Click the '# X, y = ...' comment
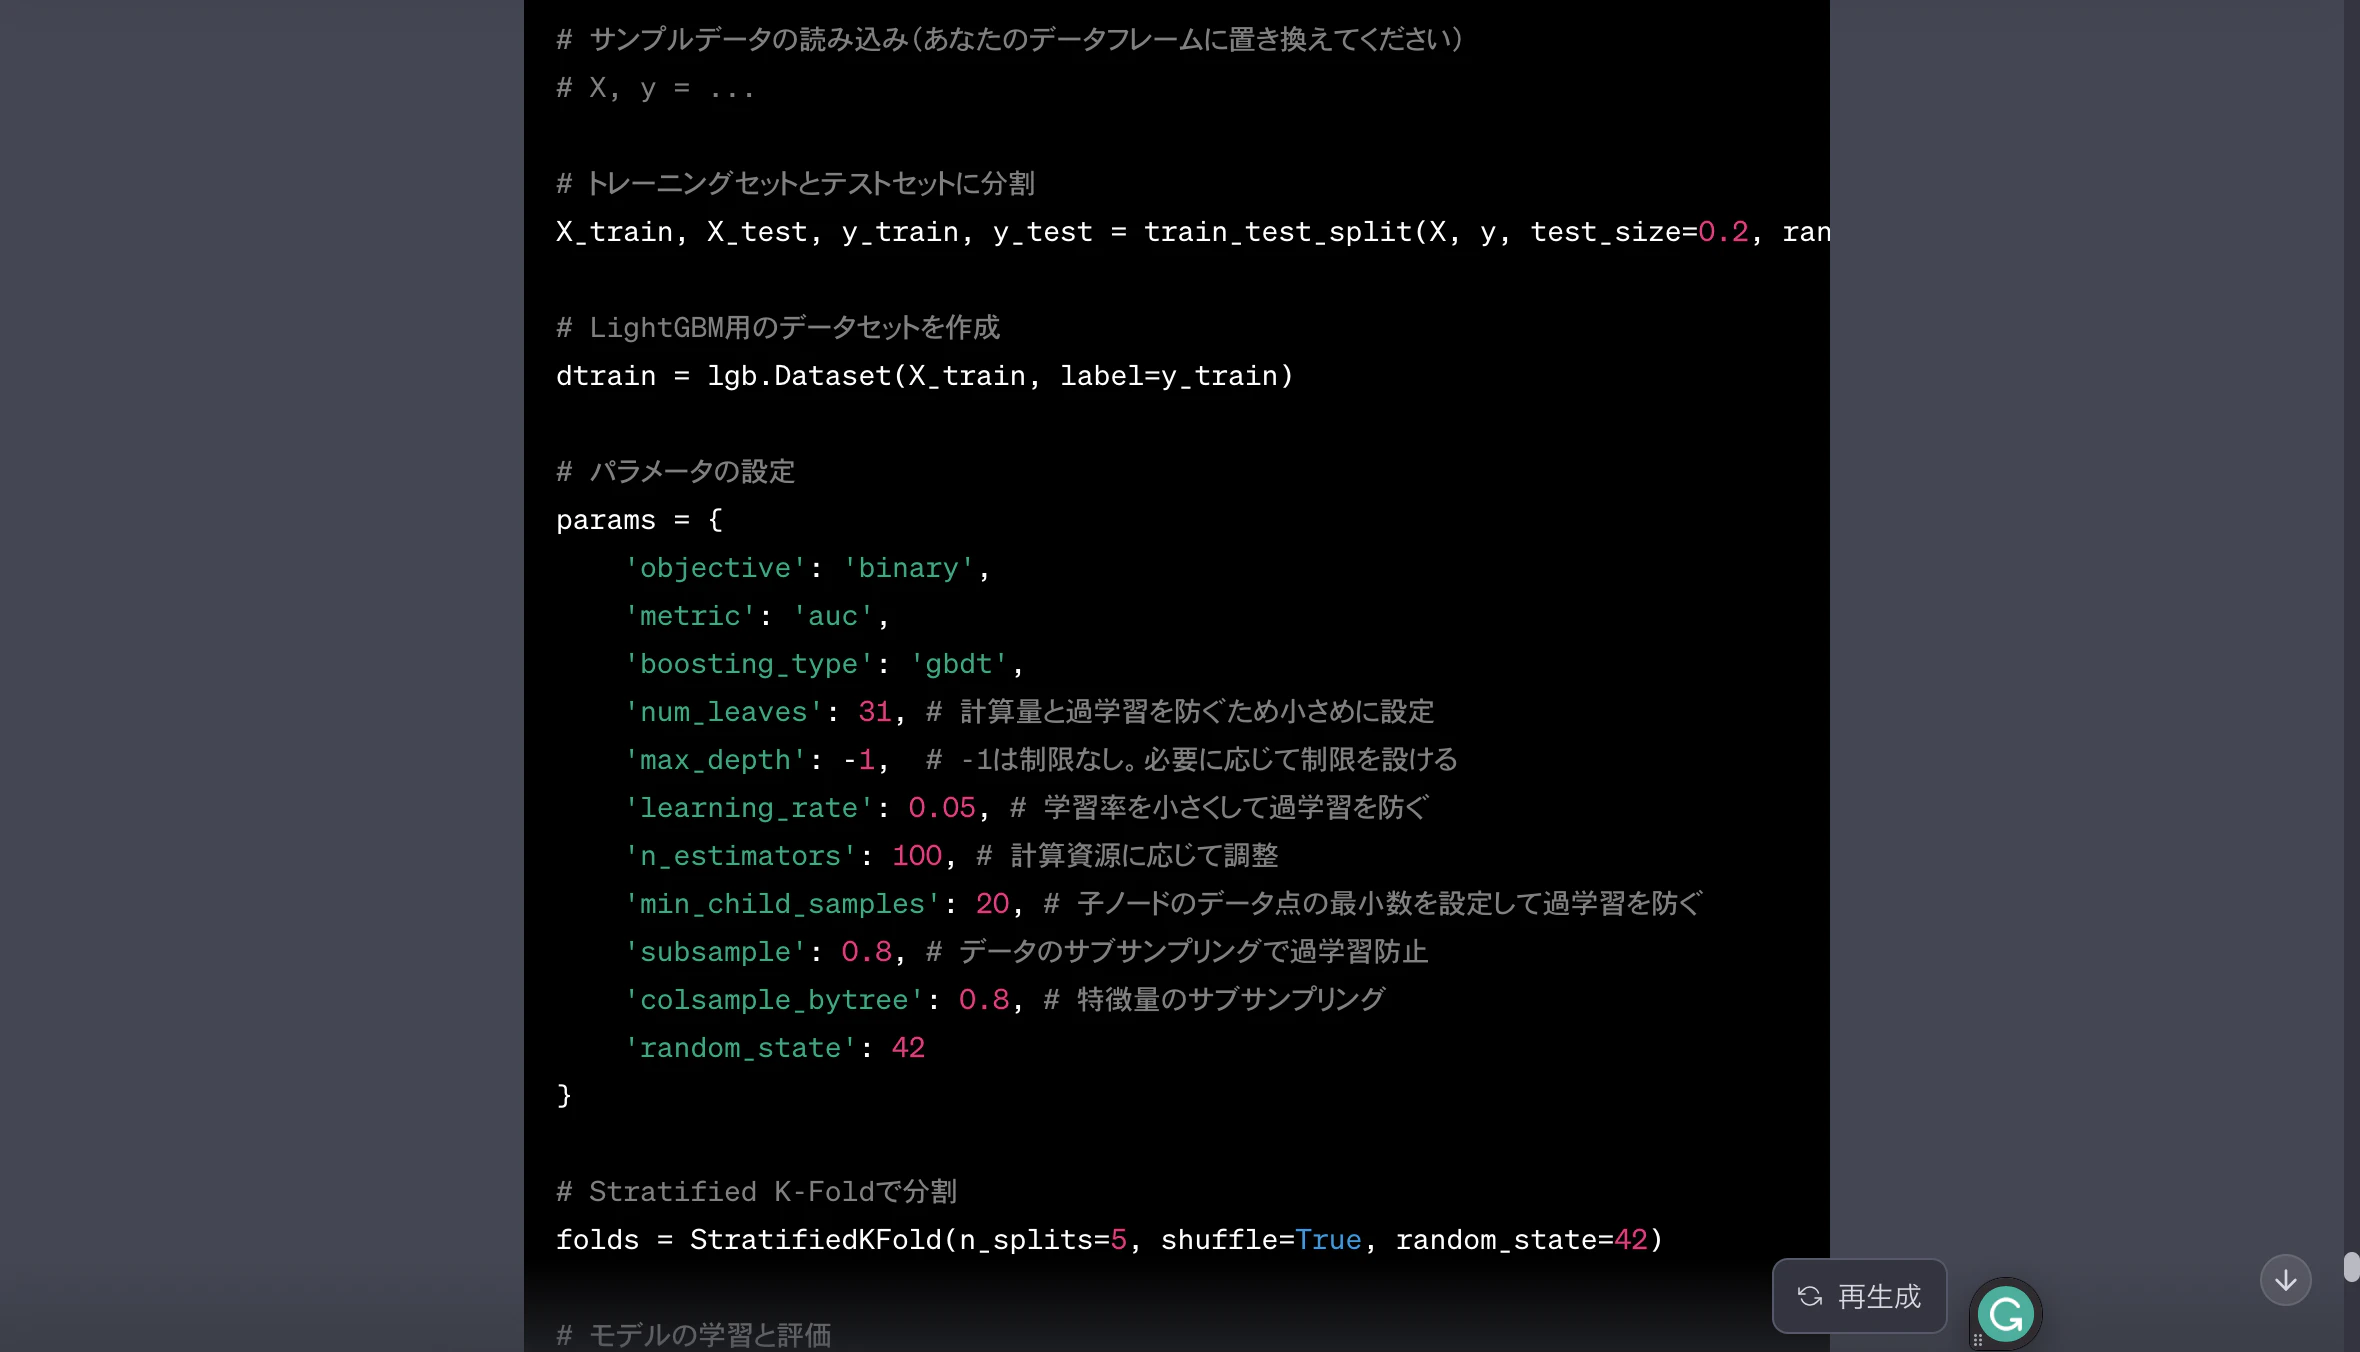The image size is (2360, 1352). [x=655, y=88]
